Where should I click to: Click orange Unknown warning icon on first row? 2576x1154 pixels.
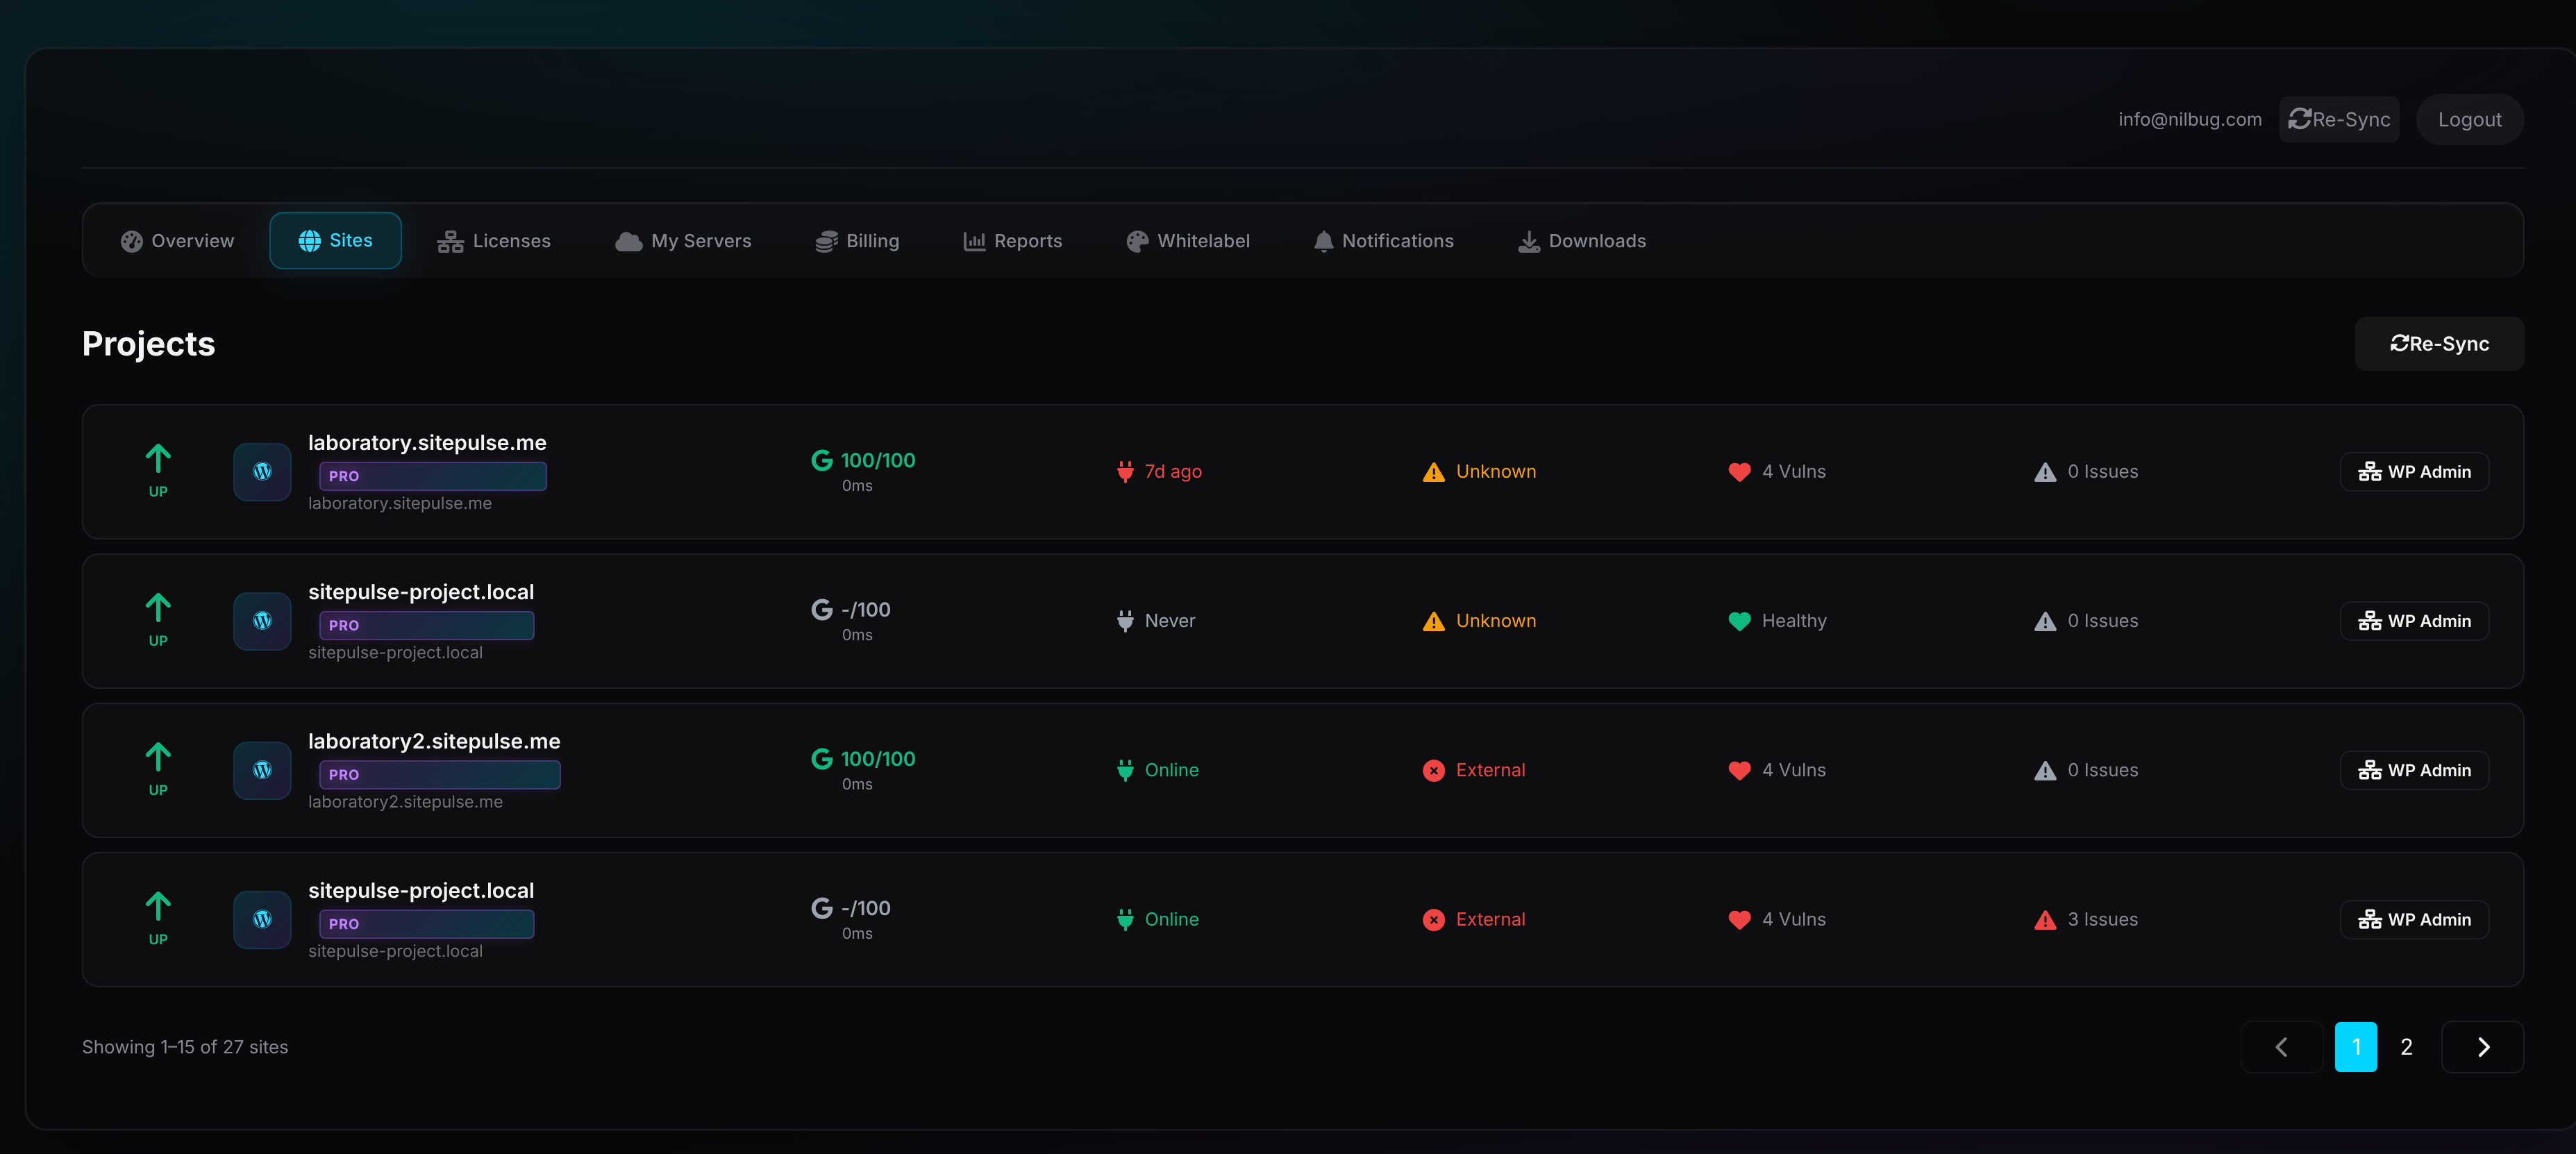click(x=1433, y=472)
